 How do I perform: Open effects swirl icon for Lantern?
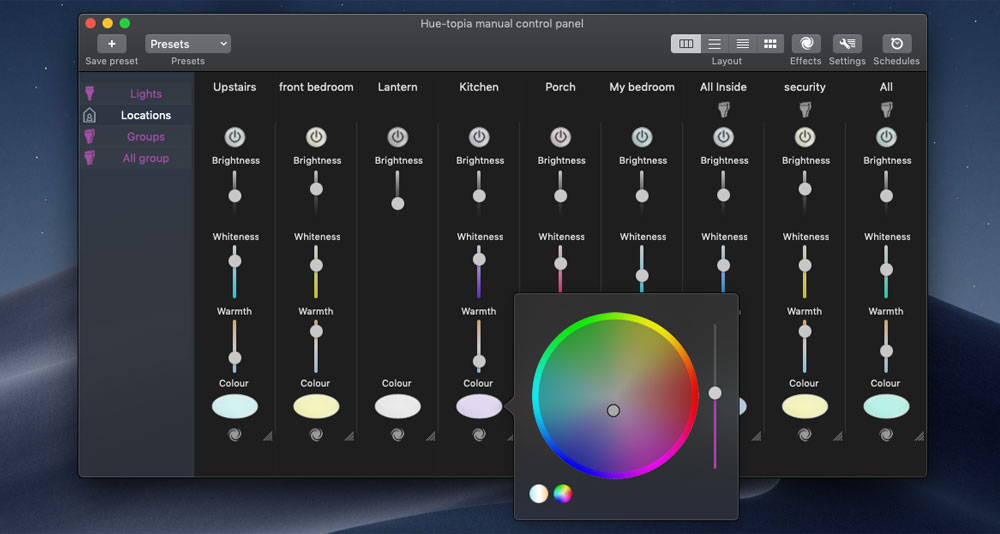point(397,434)
